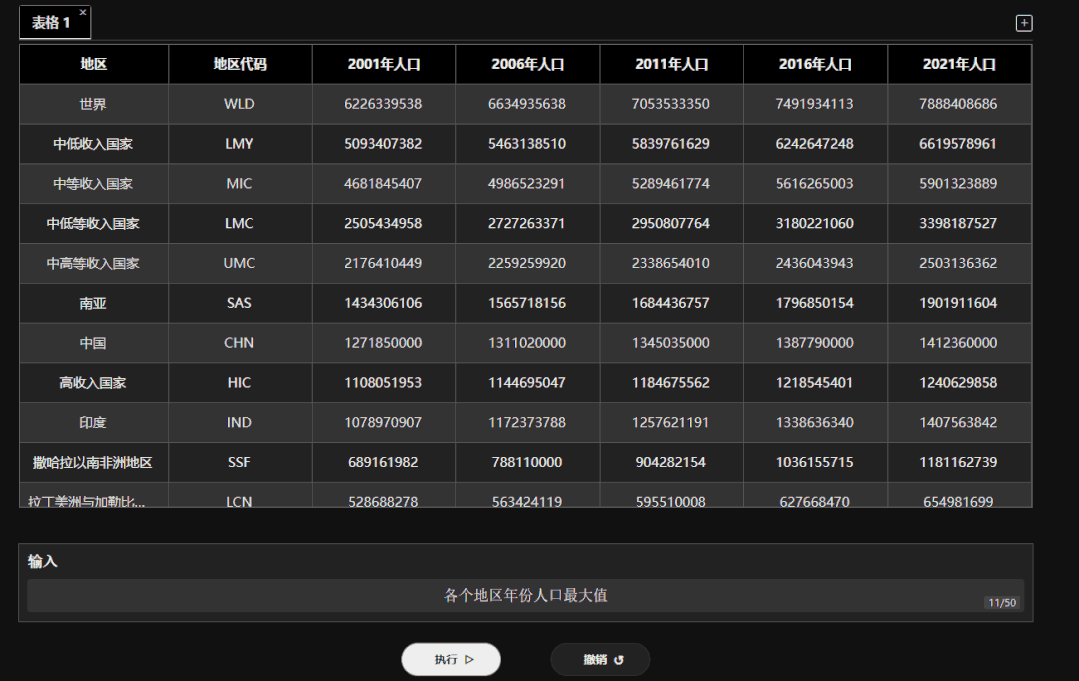Click the 高收入国家 row label
The image size is (1079, 681).
[x=94, y=383]
